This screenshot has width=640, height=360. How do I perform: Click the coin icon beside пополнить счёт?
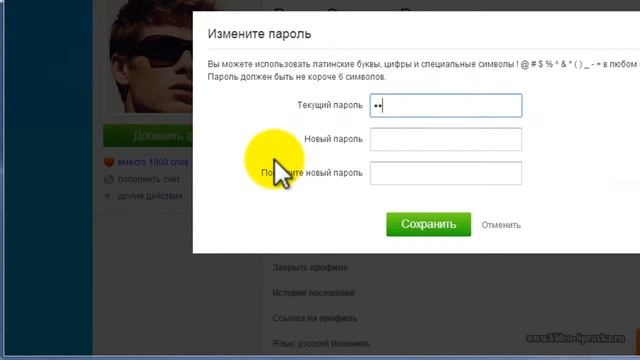[x=109, y=179]
